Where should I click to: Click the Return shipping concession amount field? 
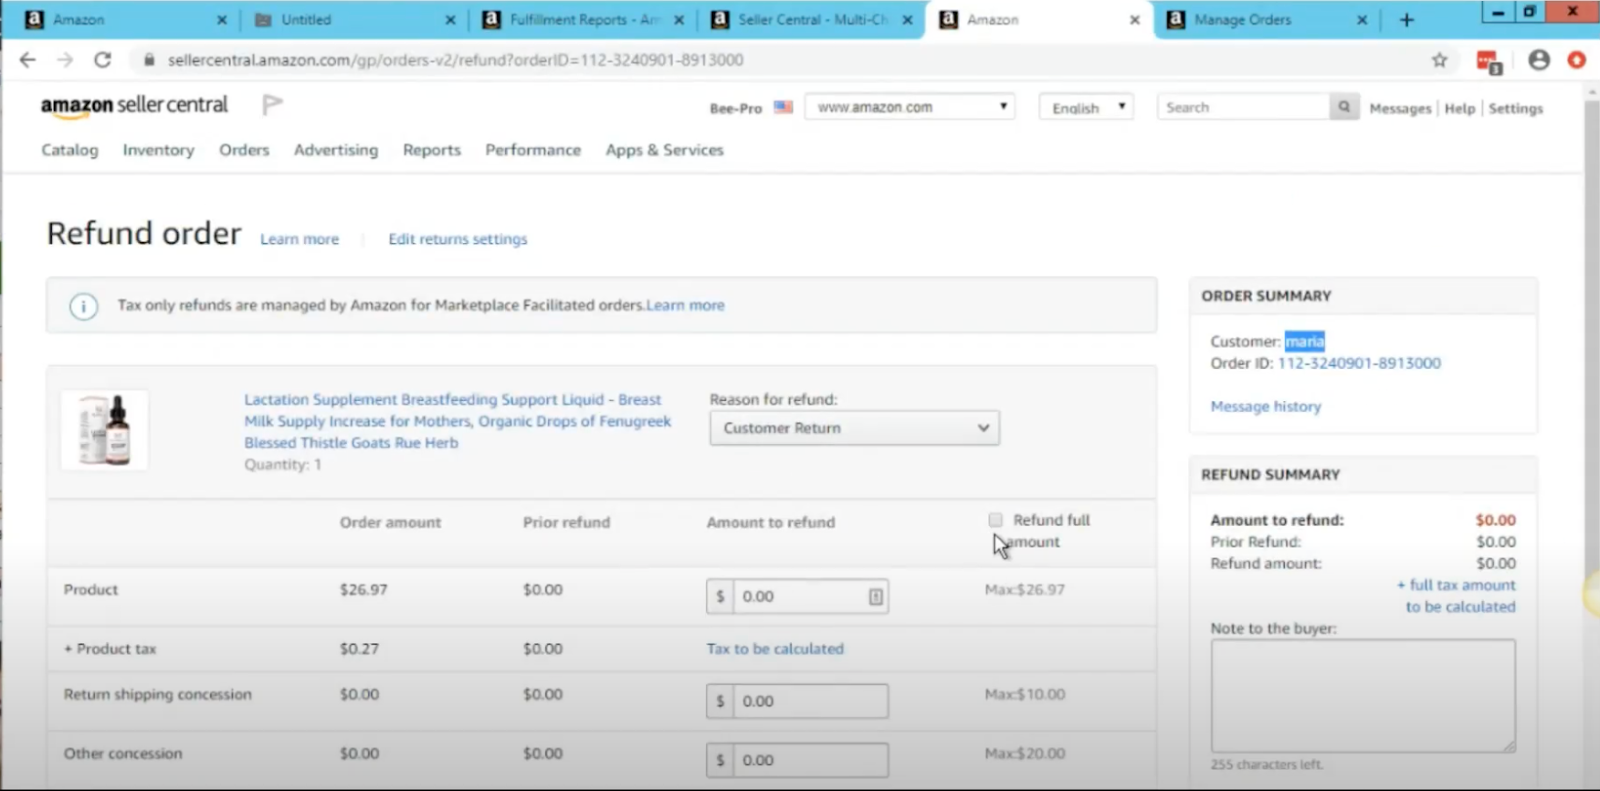797,701
